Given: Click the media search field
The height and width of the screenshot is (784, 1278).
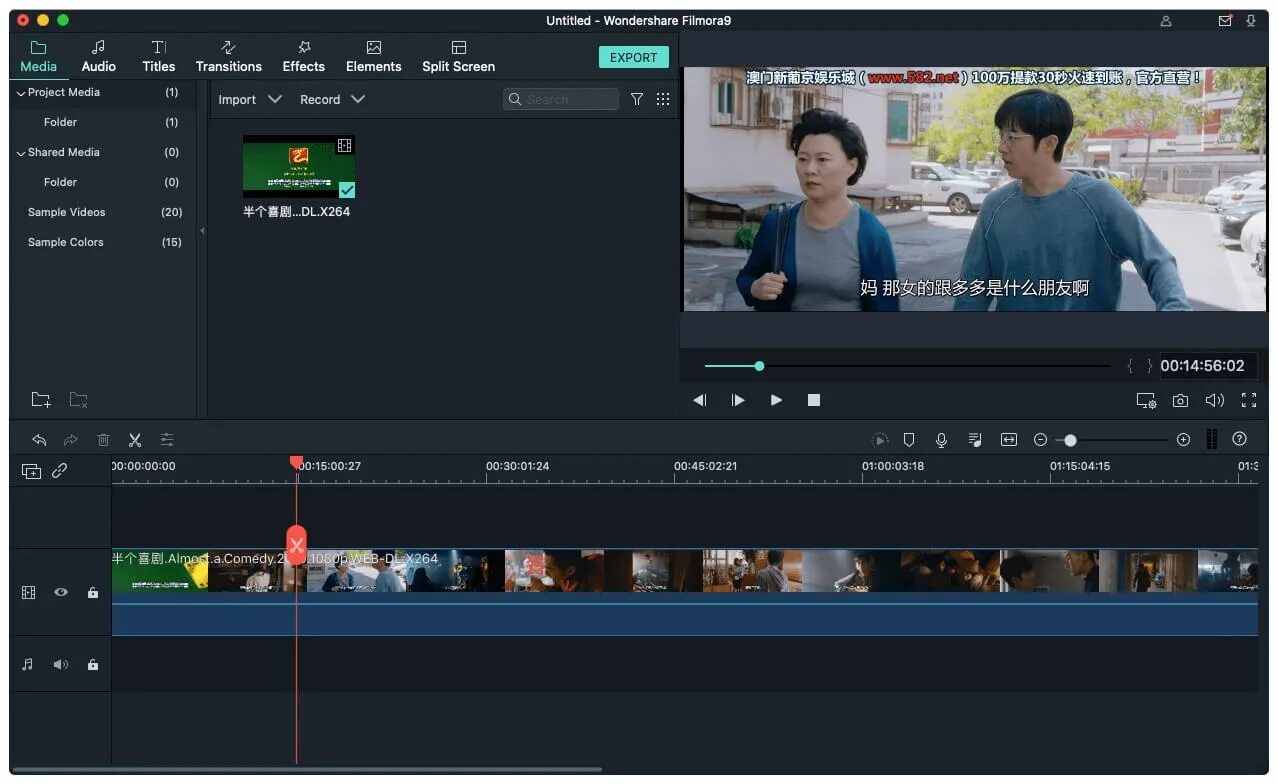Looking at the screenshot, I should [x=561, y=99].
